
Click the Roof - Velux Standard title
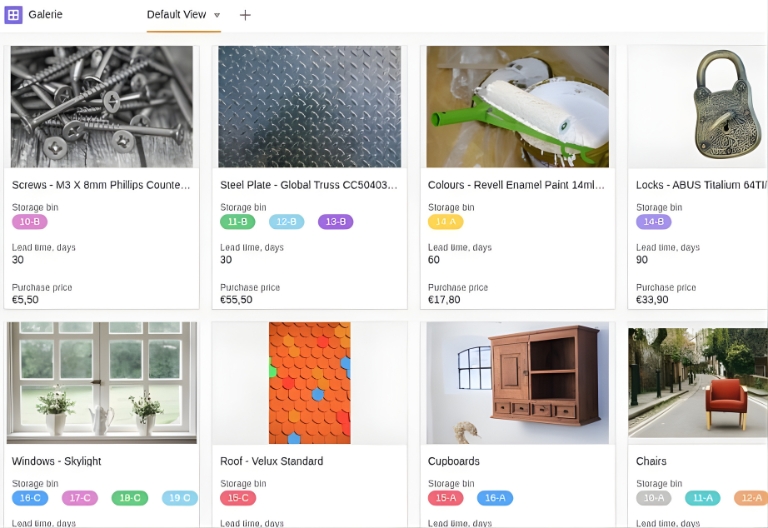(x=271, y=461)
